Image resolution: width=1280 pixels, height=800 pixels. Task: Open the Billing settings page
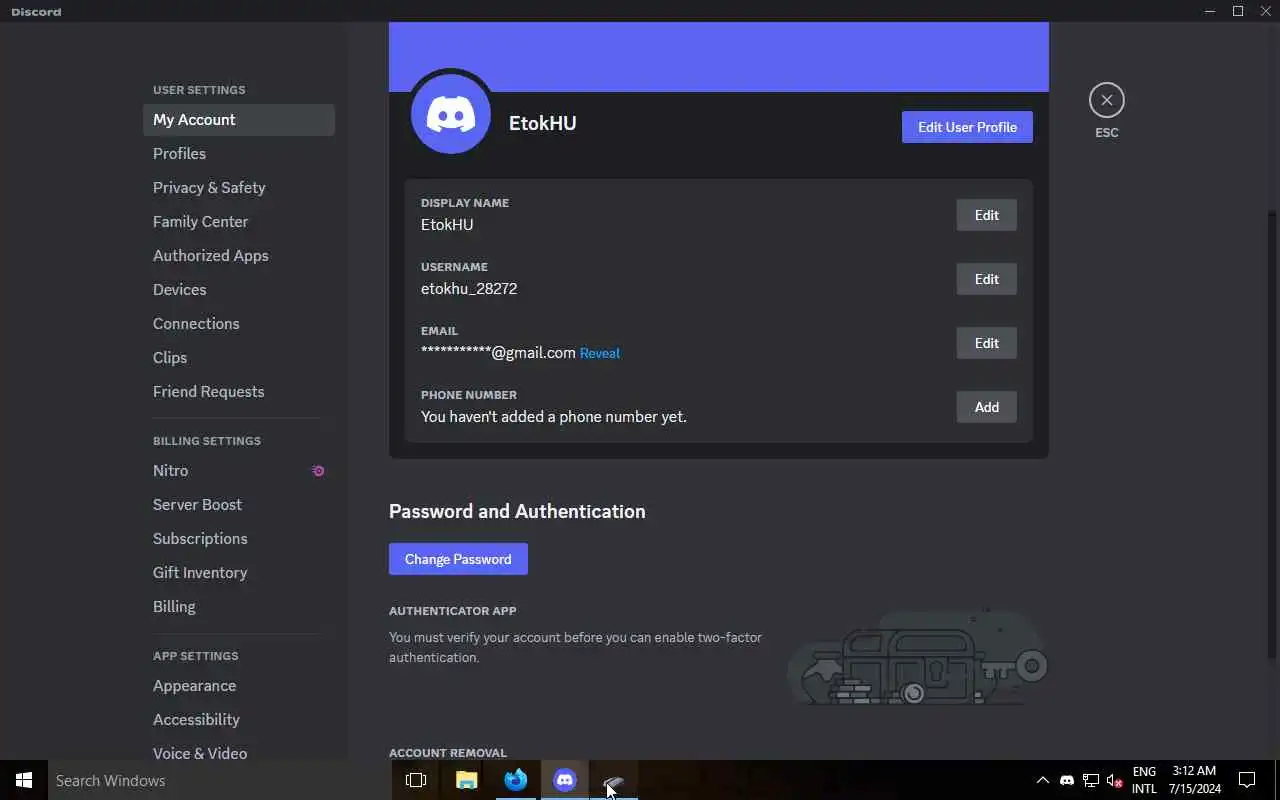pos(239,606)
